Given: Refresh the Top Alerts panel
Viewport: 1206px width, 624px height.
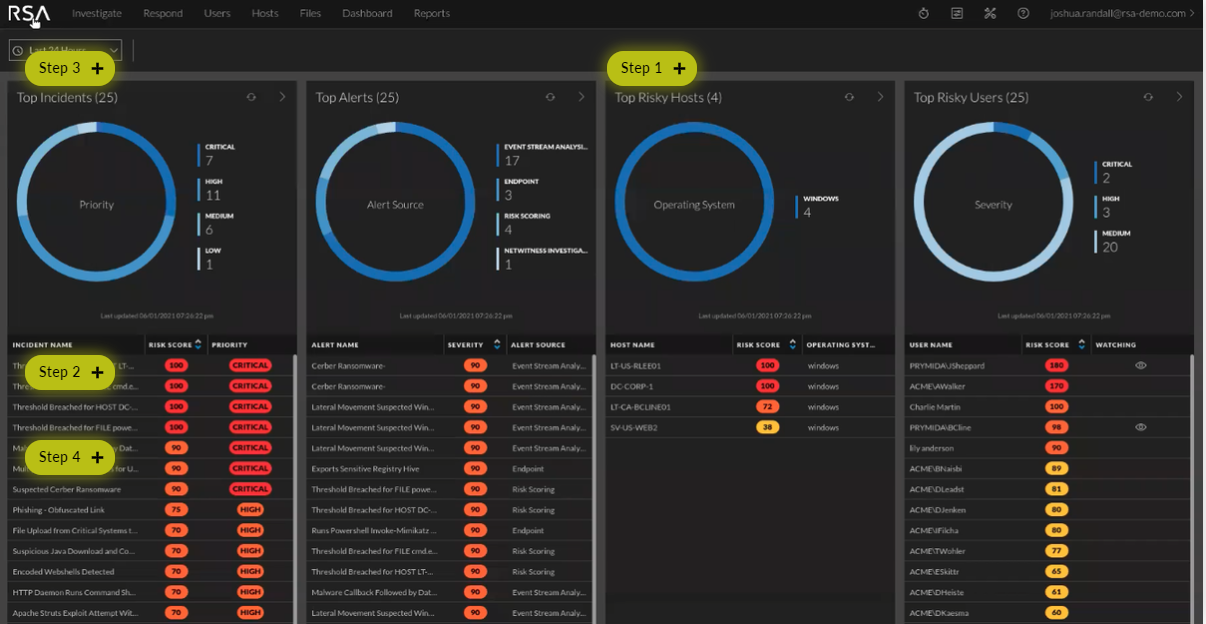Looking at the screenshot, I should pos(549,97).
